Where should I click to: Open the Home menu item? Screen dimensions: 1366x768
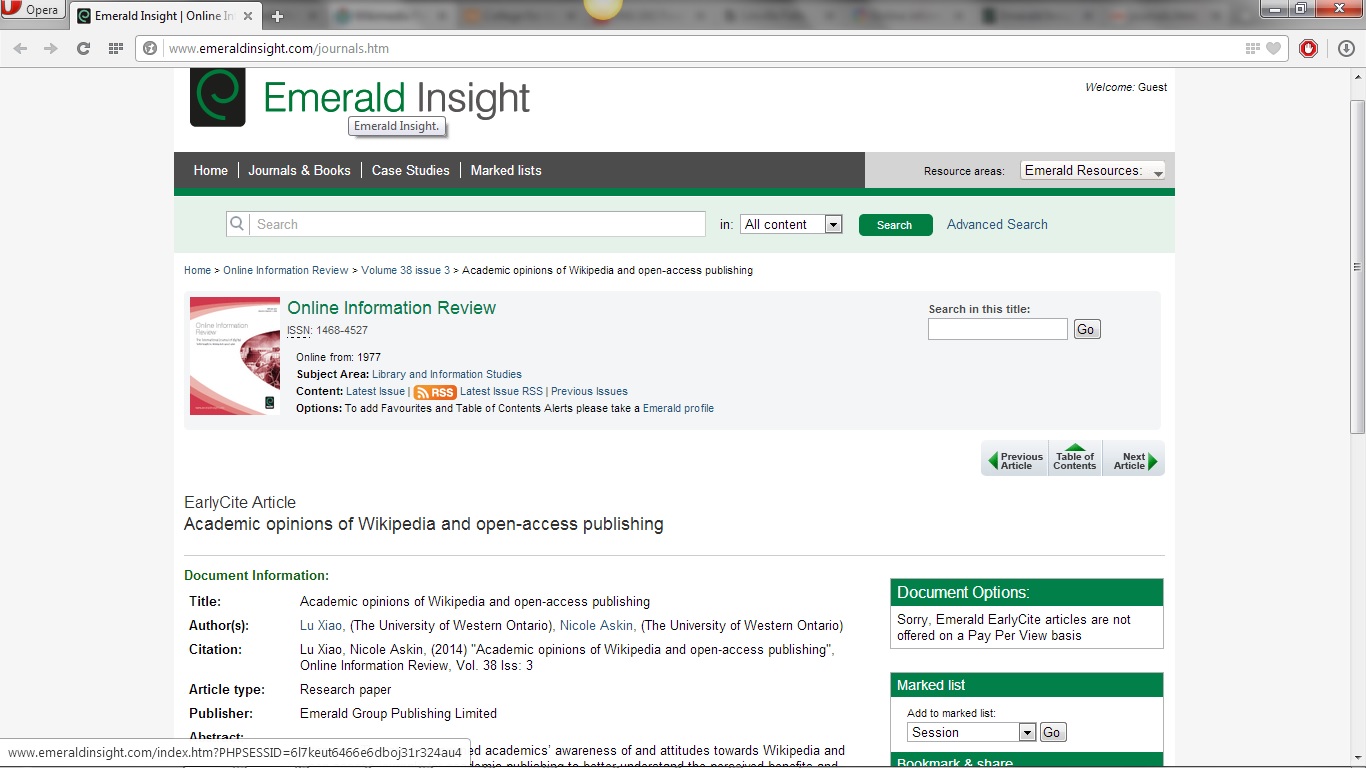(210, 170)
